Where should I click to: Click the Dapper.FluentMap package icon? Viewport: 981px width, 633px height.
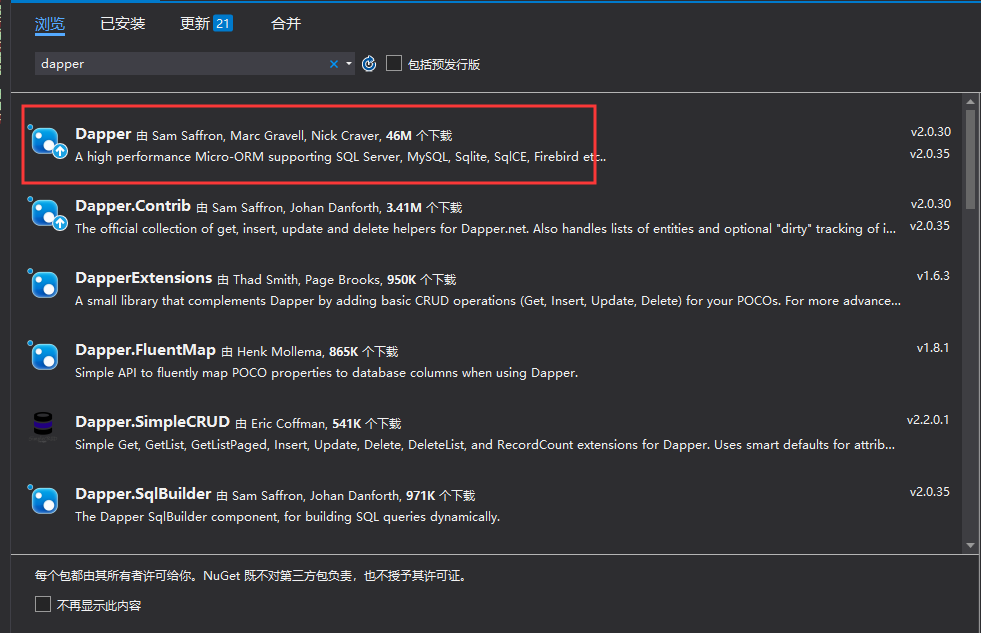pos(44,357)
